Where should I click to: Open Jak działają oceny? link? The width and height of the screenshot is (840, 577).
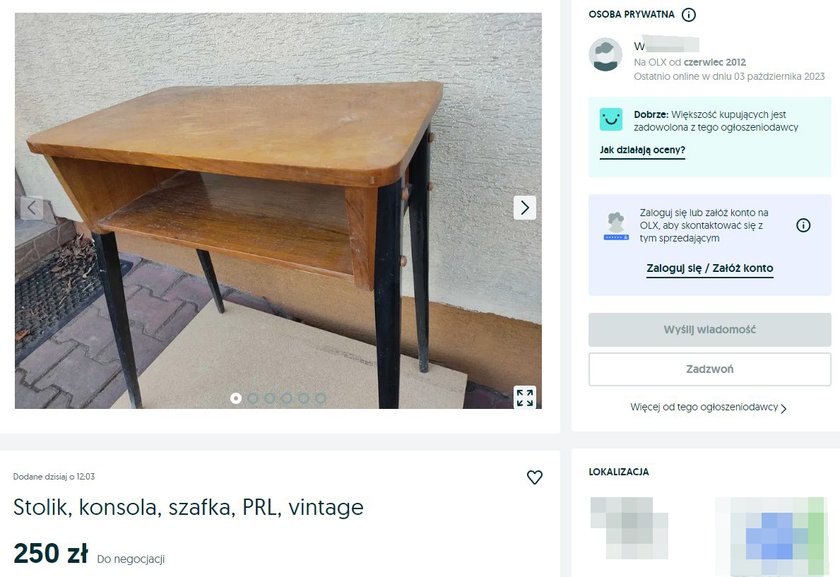pyautogui.click(x=642, y=150)
